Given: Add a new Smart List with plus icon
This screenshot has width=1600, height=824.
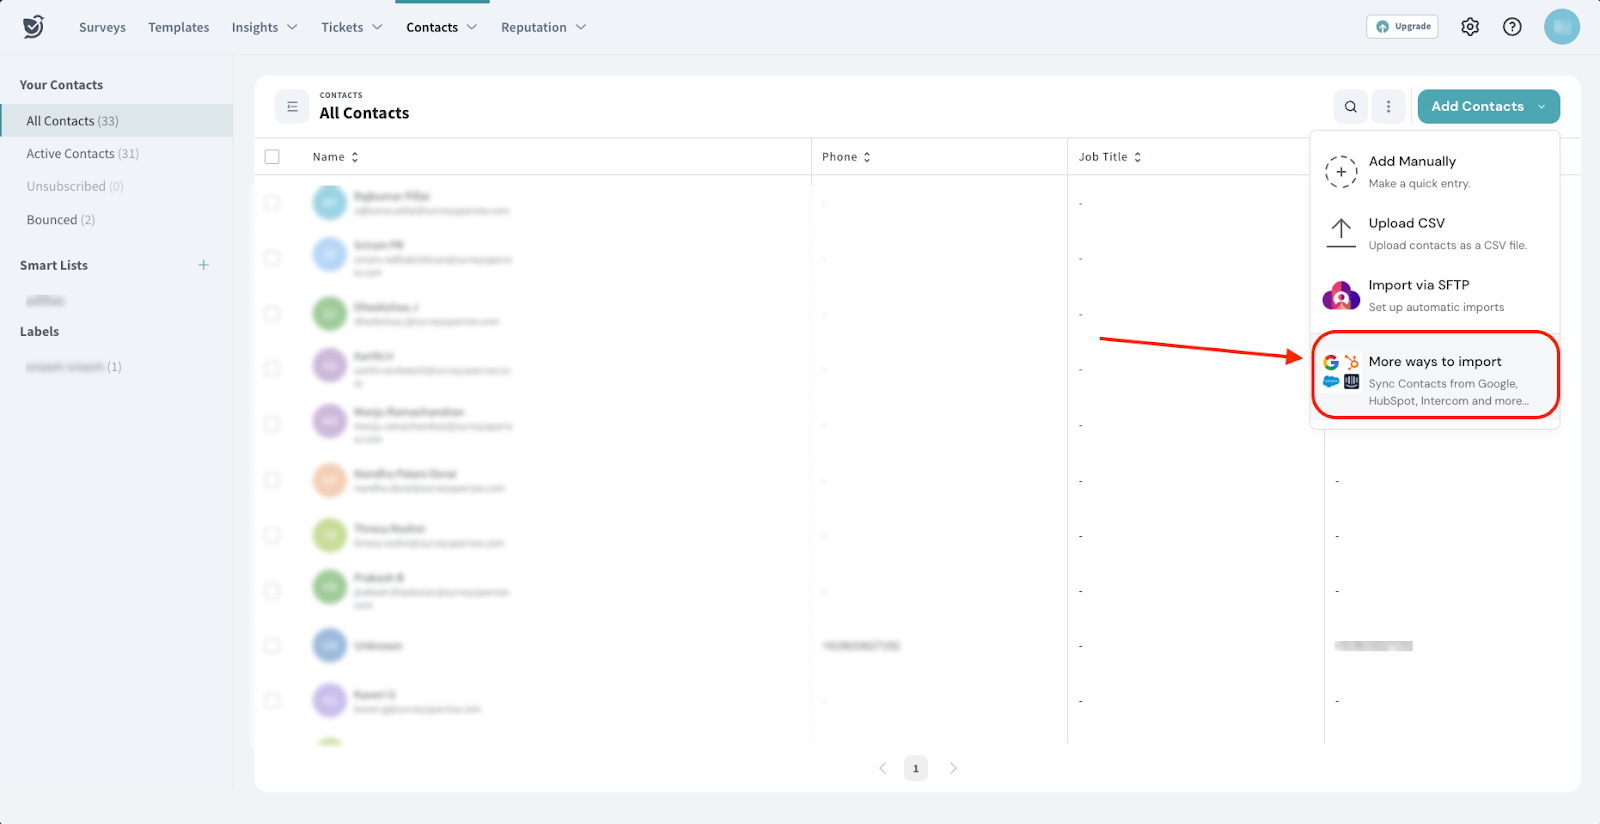Looking at the screenshot, I should [204, 265].
